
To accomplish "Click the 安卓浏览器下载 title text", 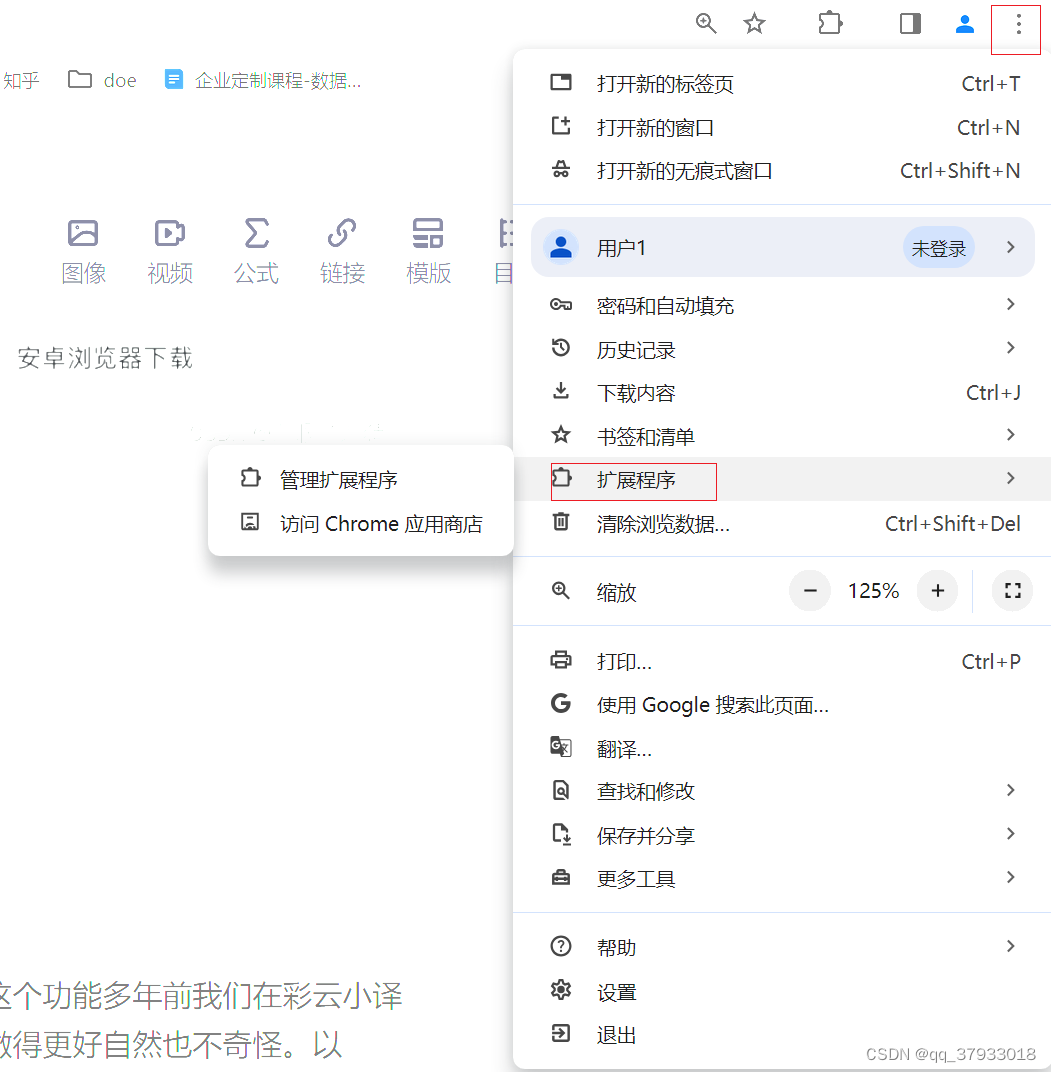I will [x=105, y=358].
